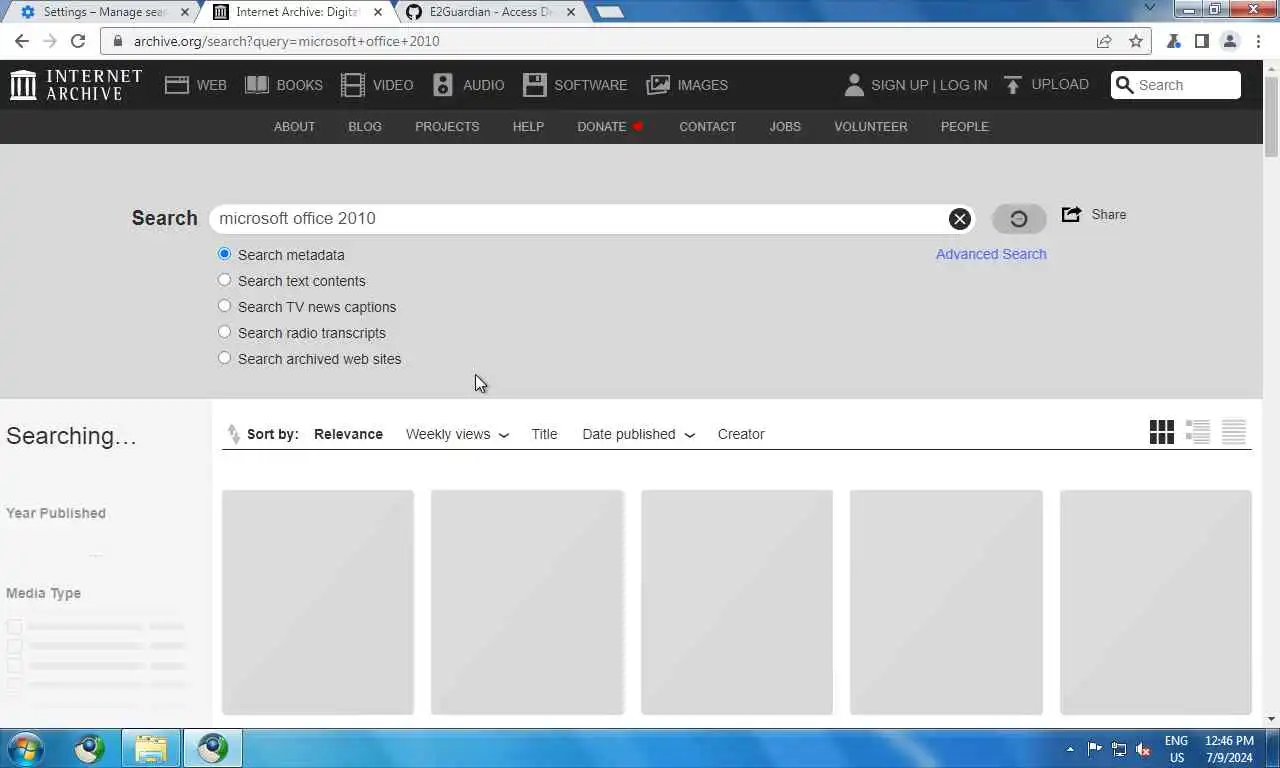The width and height of the screenshot is (1280, 768).
Task: Click SIGN UP | LOG IN link
Action: click(x=929, y=85)
